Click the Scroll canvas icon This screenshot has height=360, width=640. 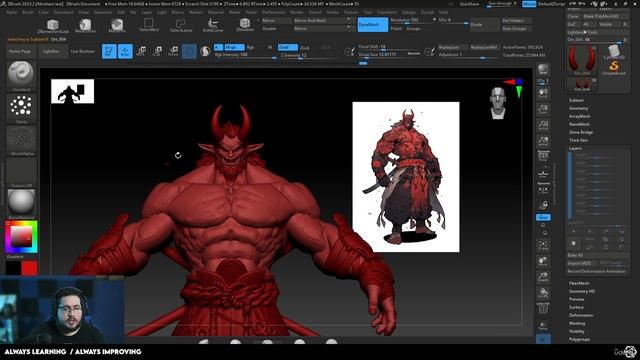tap(543, 93)
